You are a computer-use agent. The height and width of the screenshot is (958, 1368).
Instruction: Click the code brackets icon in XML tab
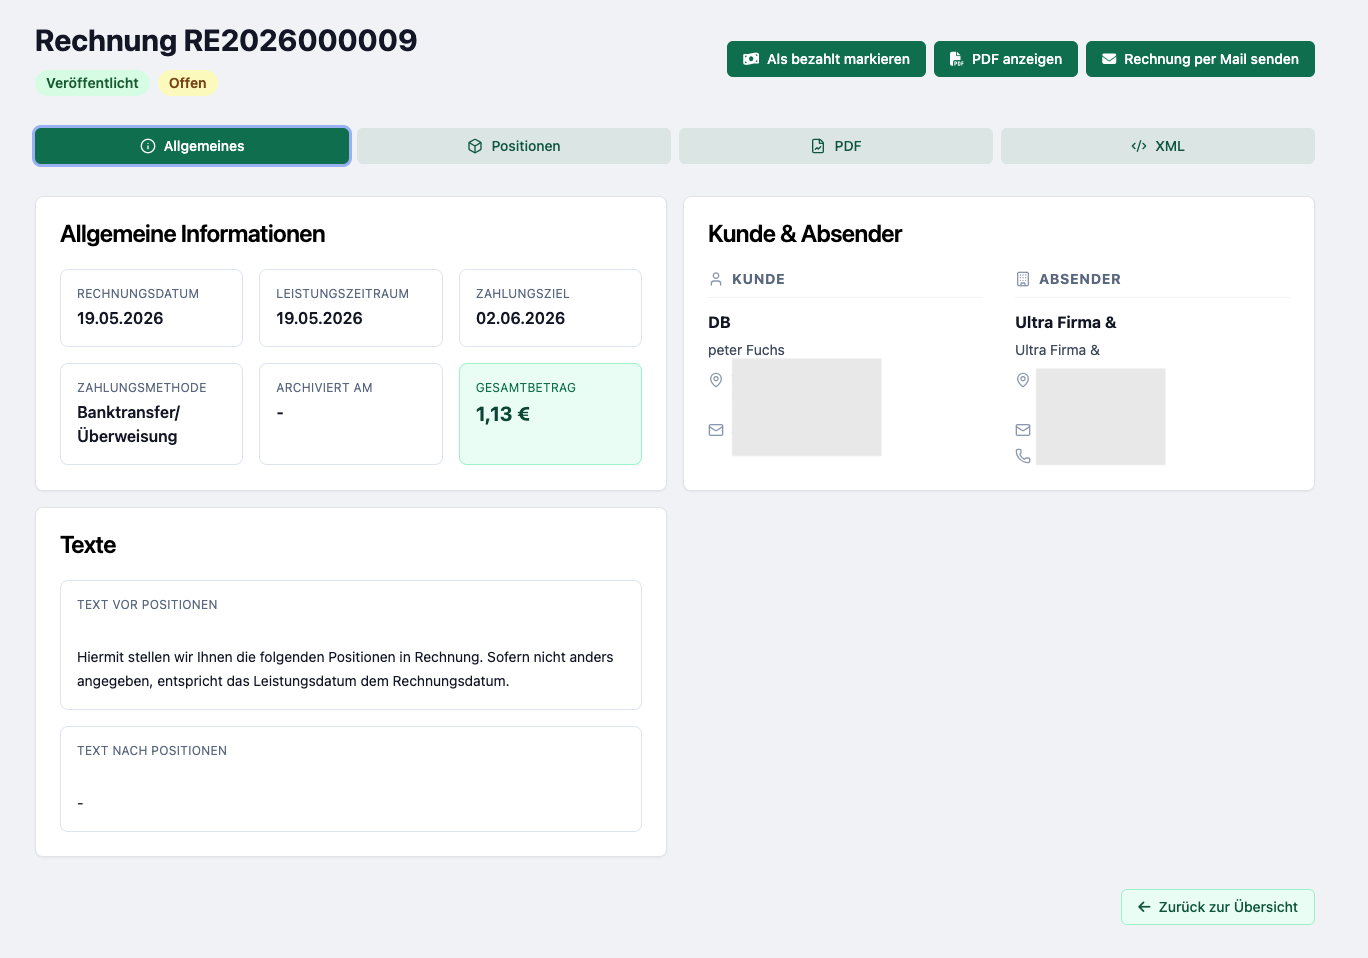tap(1139, 146)
